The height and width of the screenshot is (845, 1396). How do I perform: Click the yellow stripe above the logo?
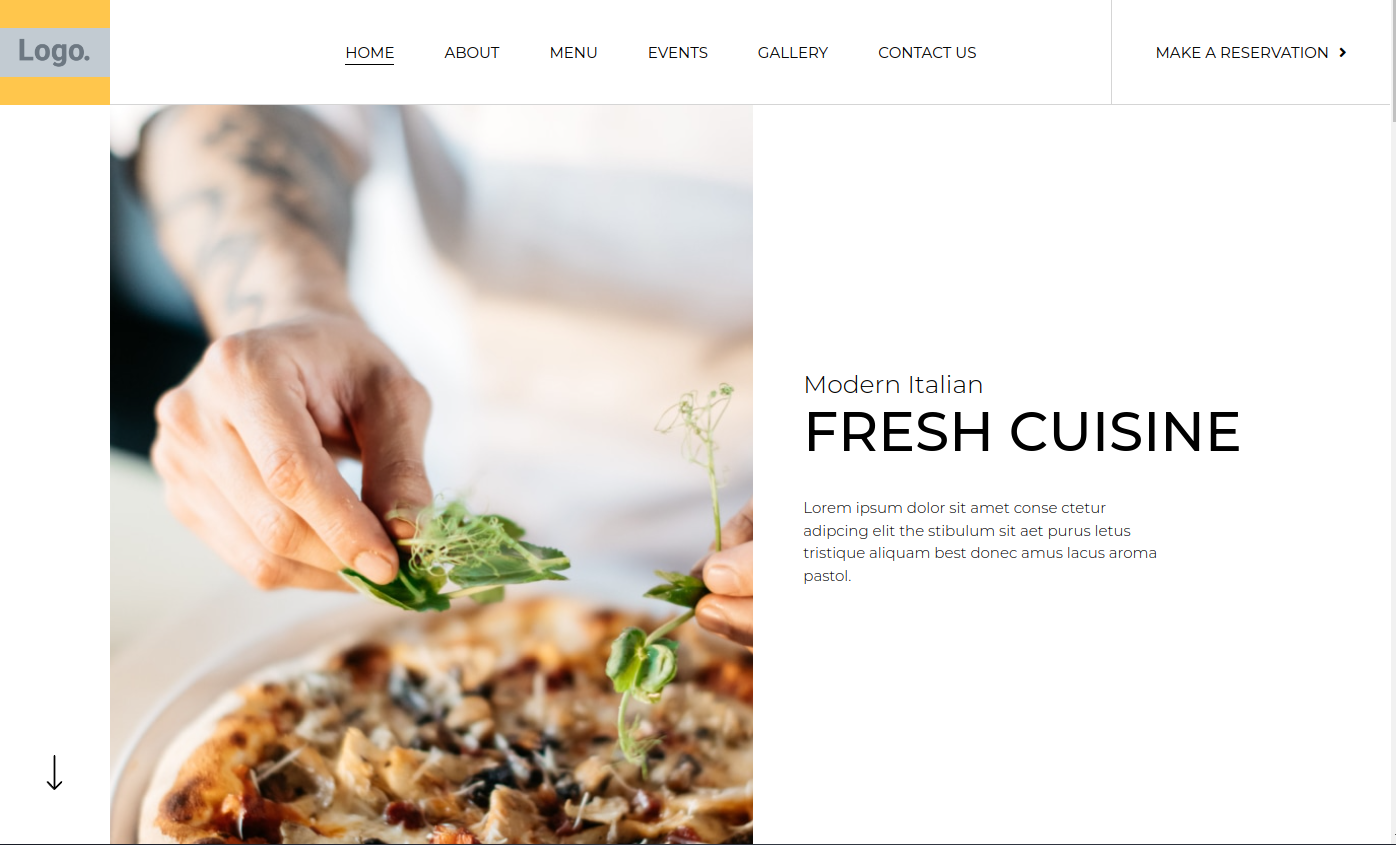(x=55, y=14)
